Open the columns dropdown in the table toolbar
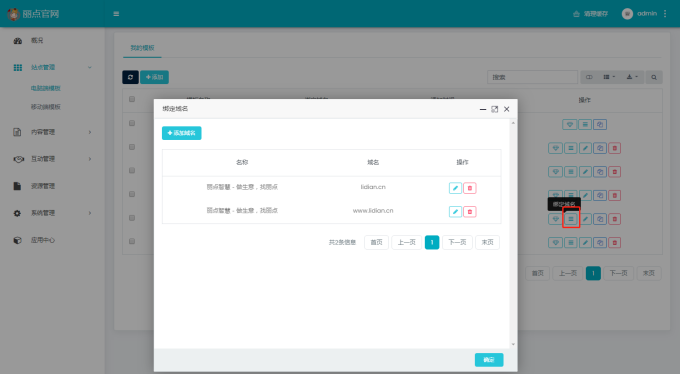This screenshot has width=681, height=375. [x=609, y=77]
